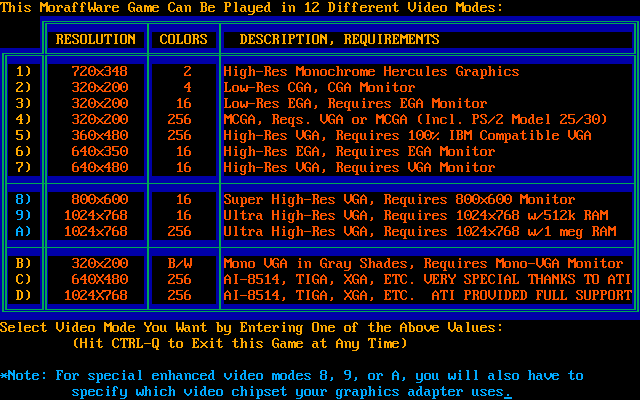Click the 'Hit CTRL-Q to Exit' text
Screen dimensions: 640x400
tap(240, 344)
